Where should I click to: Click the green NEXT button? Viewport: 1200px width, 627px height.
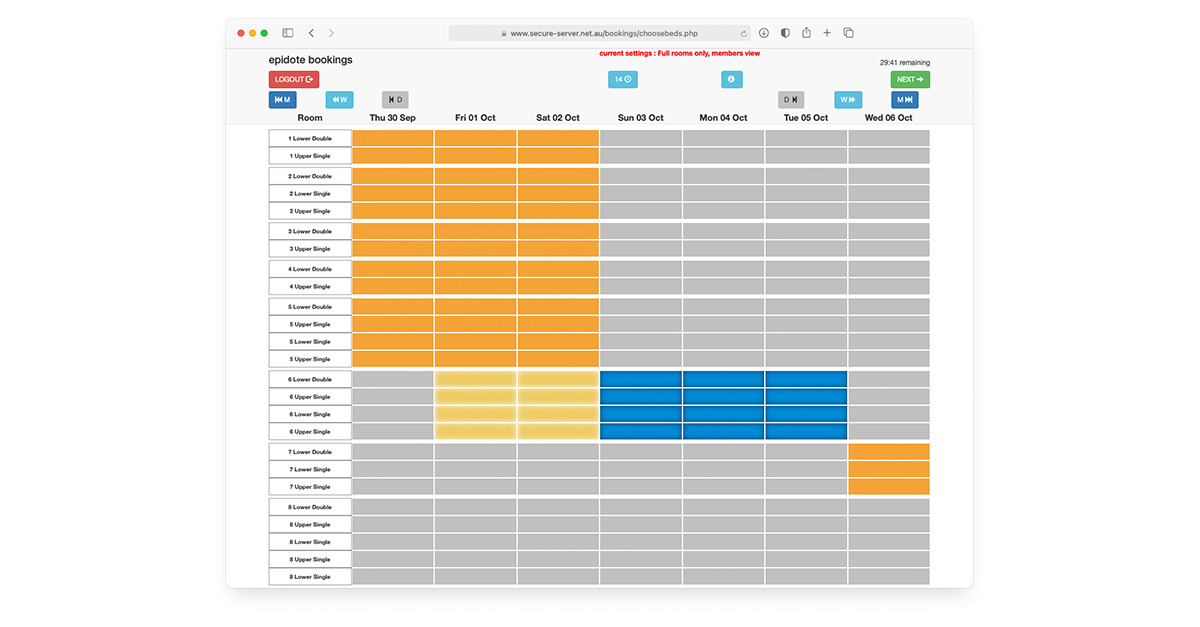tap(910, 79)
